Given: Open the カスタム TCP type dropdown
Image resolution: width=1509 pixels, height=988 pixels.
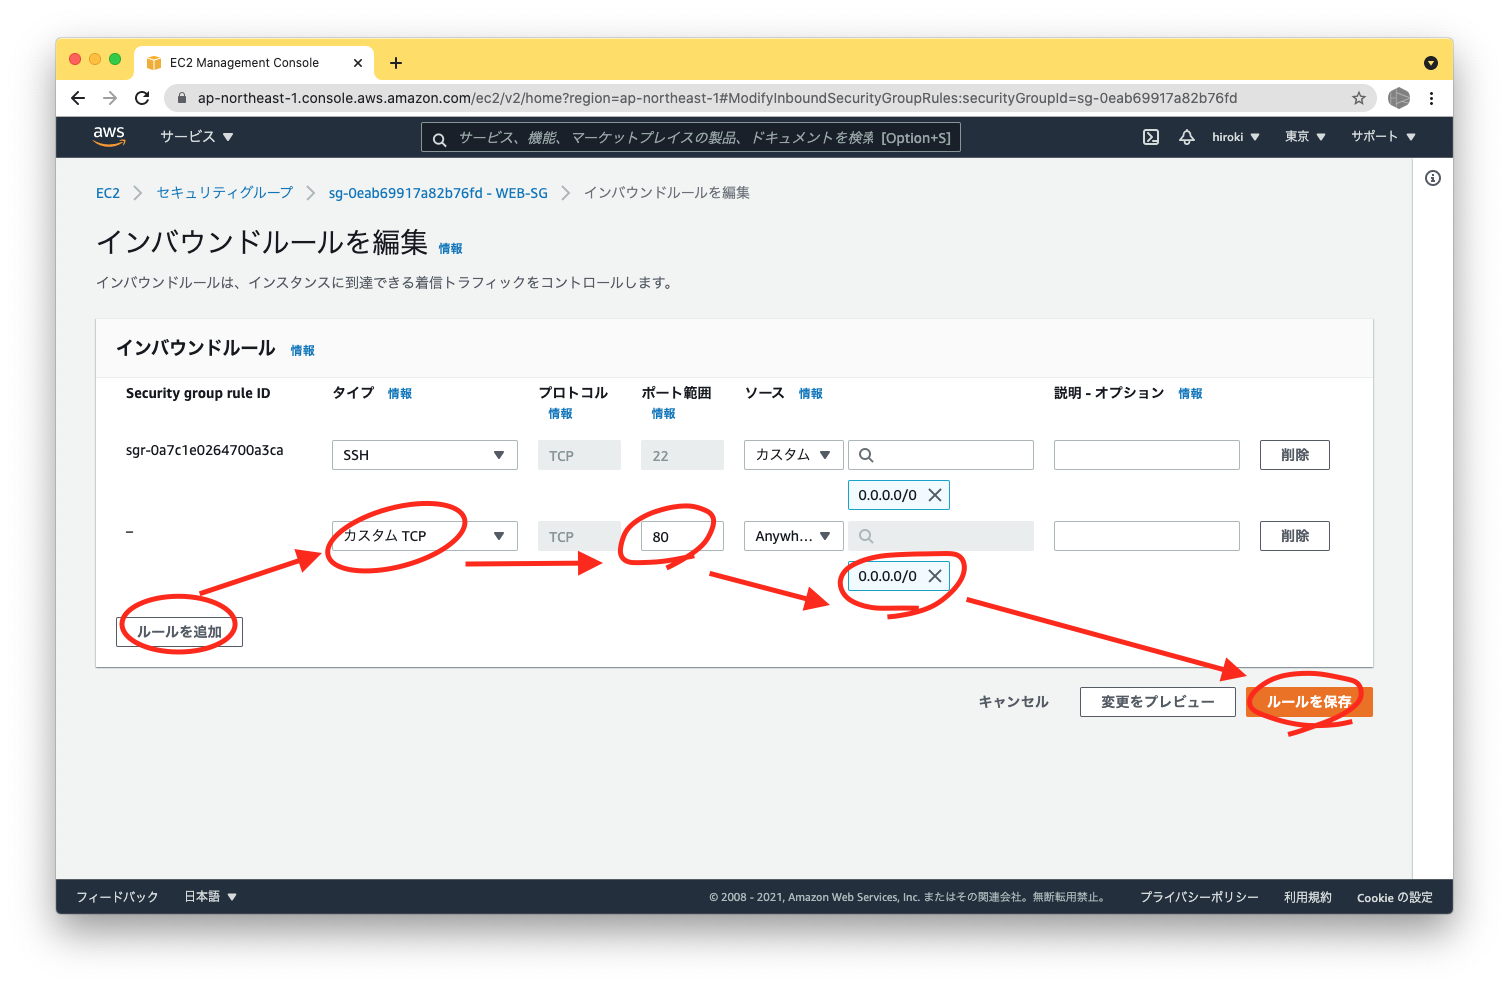Looking at the screenshot, I should coord(425,536).
